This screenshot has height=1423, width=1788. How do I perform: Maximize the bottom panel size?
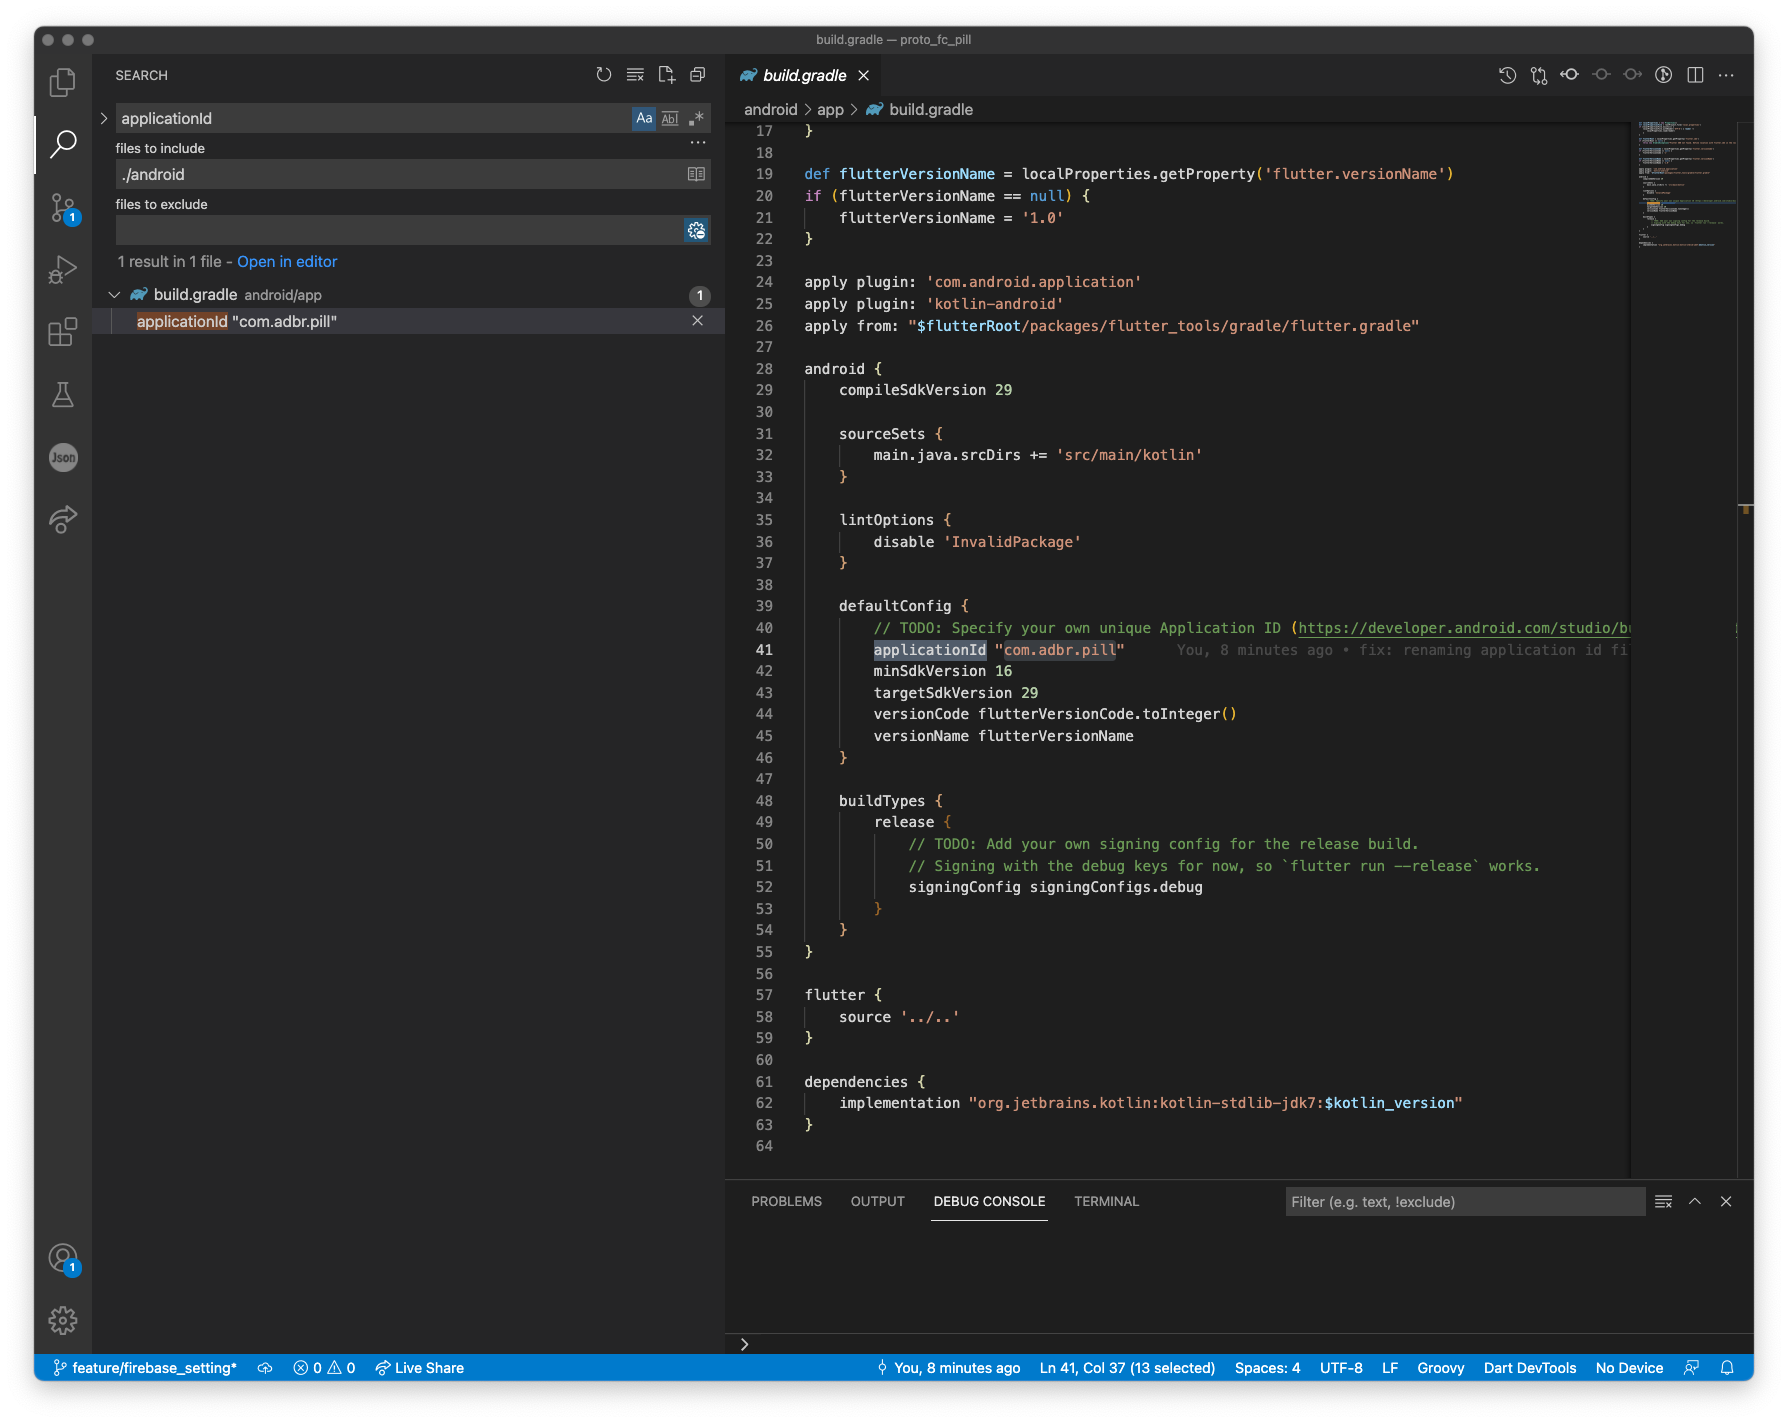[x=1695, y=1202]
